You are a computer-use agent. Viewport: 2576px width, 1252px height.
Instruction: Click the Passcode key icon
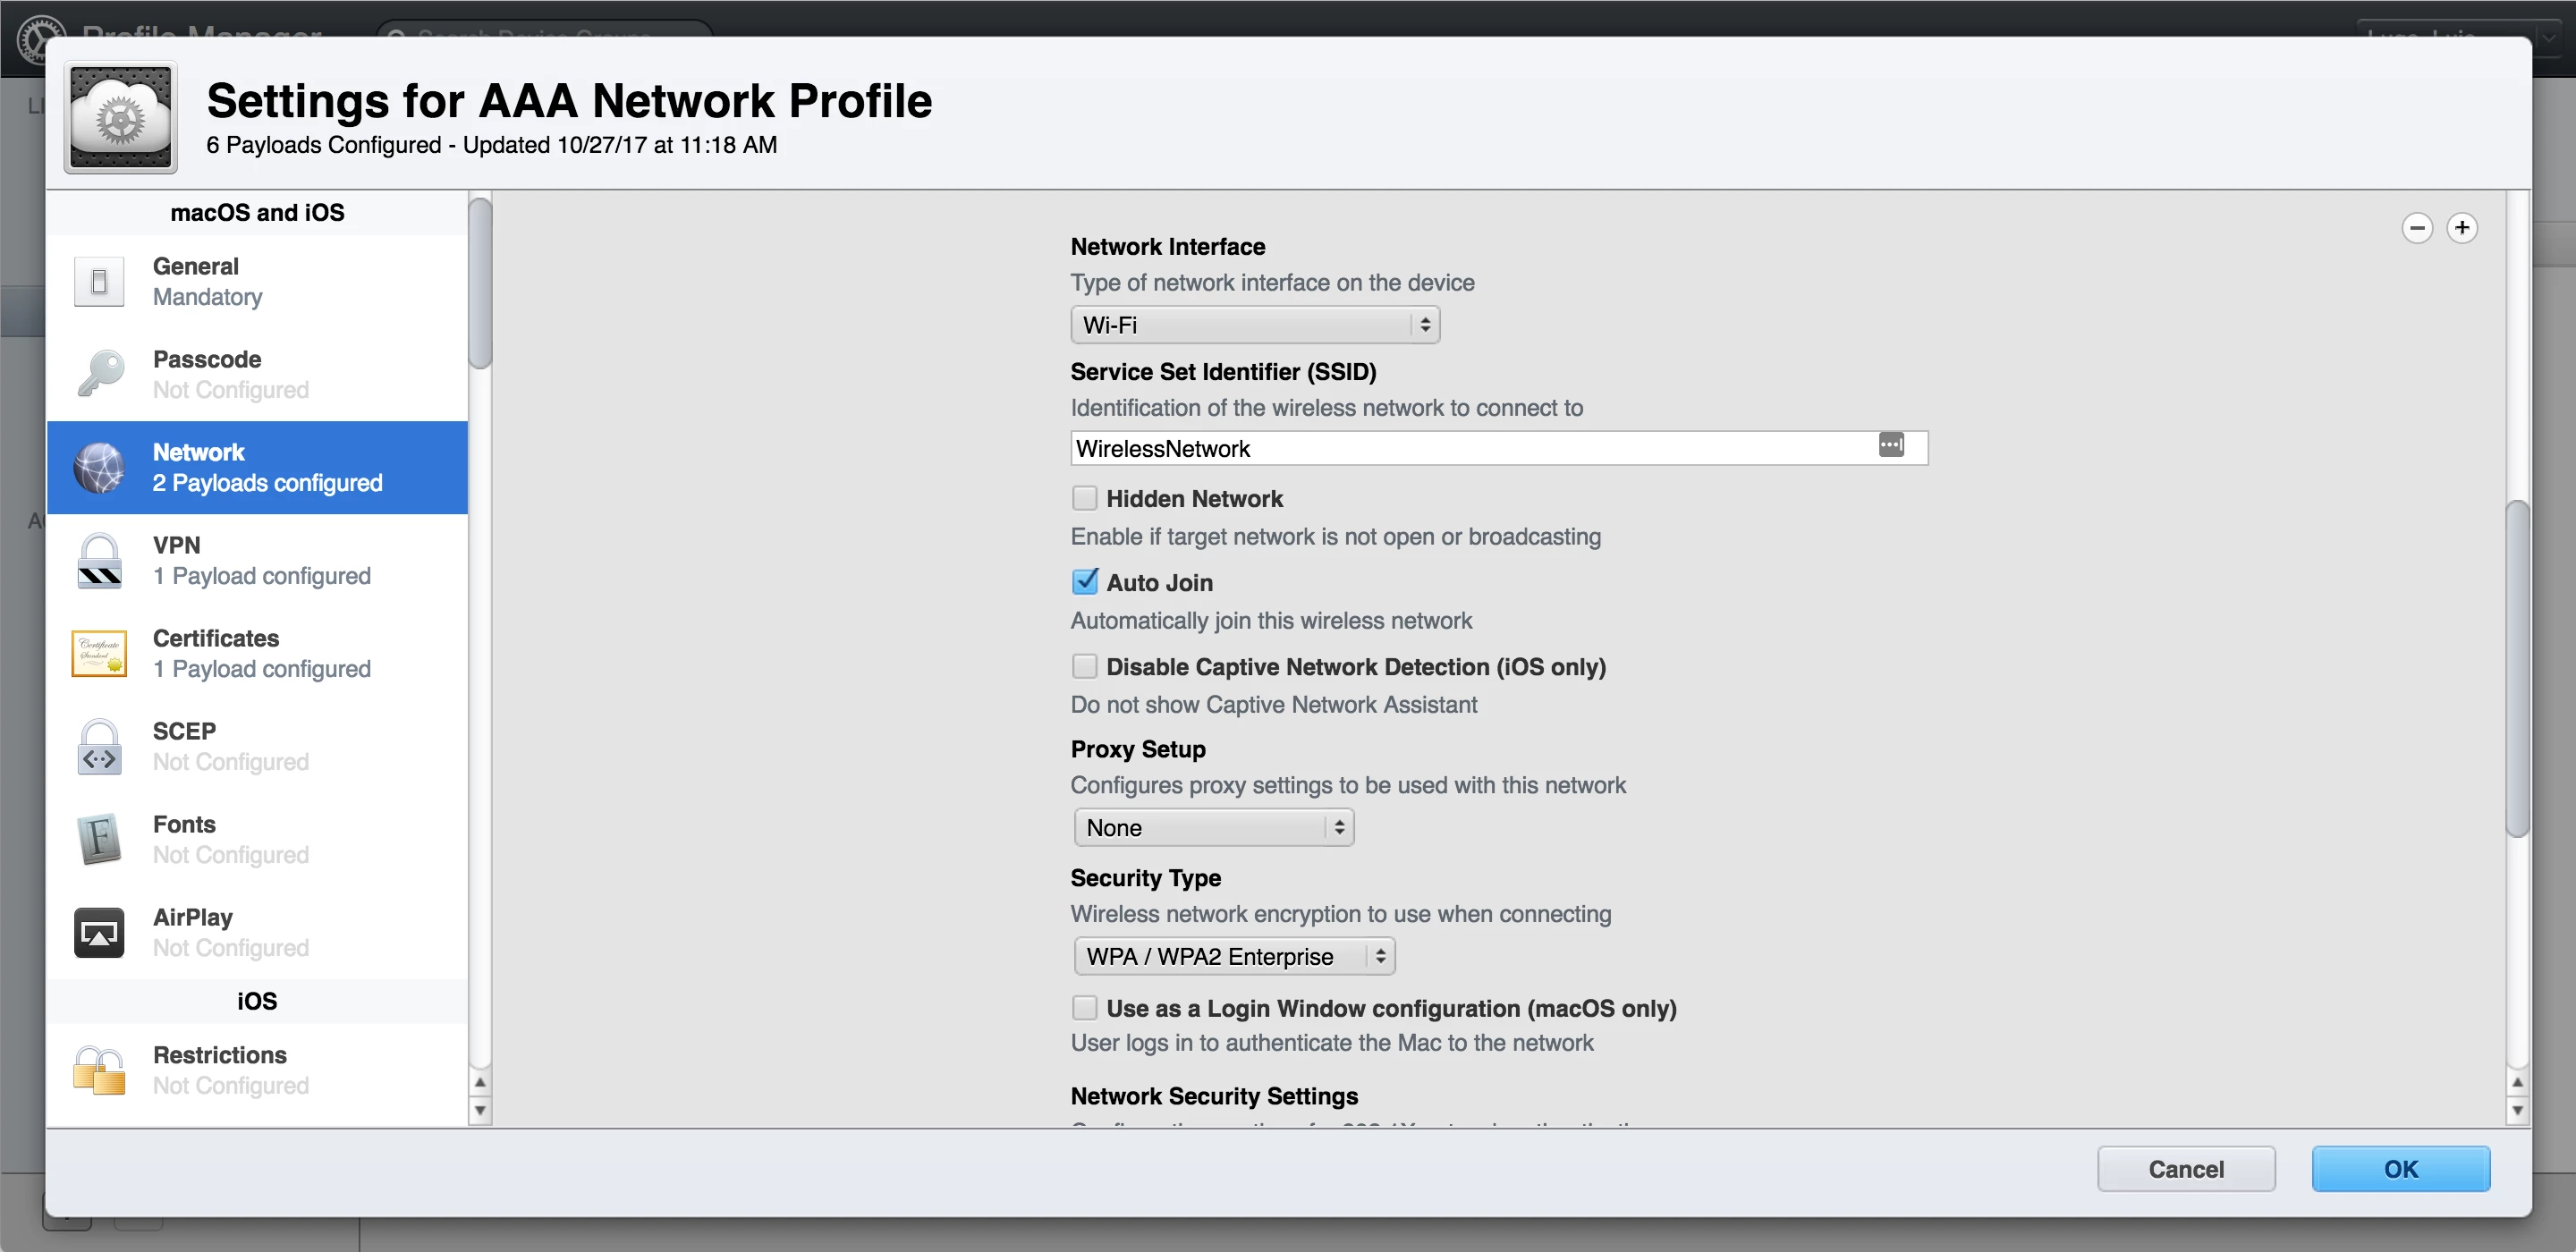100,374
